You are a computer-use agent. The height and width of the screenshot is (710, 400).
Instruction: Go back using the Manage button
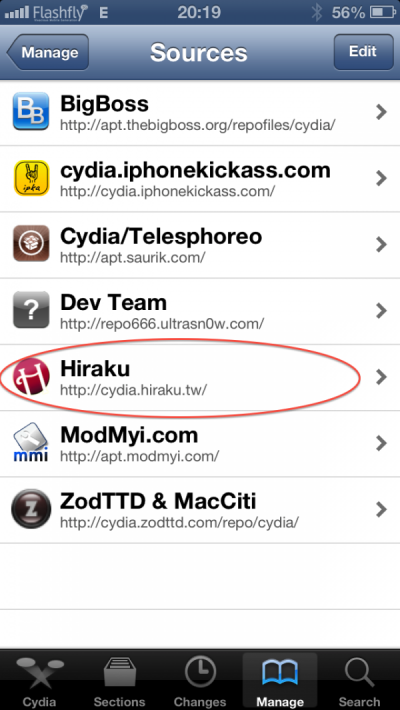click(x=48, y=52)
